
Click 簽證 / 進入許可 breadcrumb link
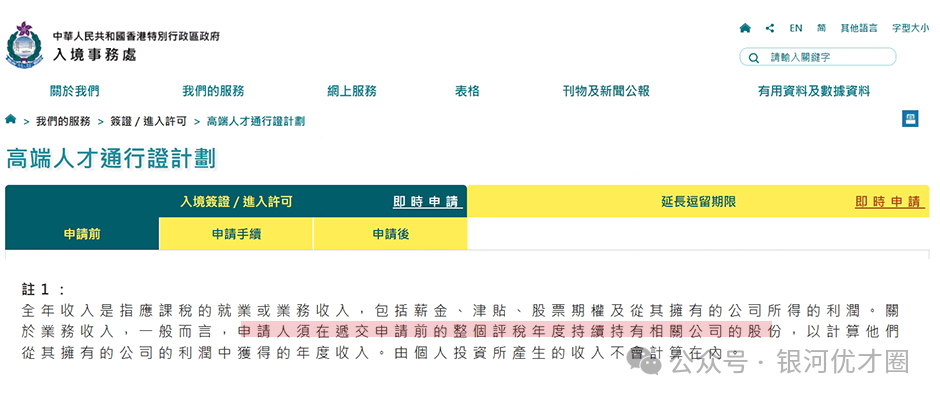pos(148,121)
